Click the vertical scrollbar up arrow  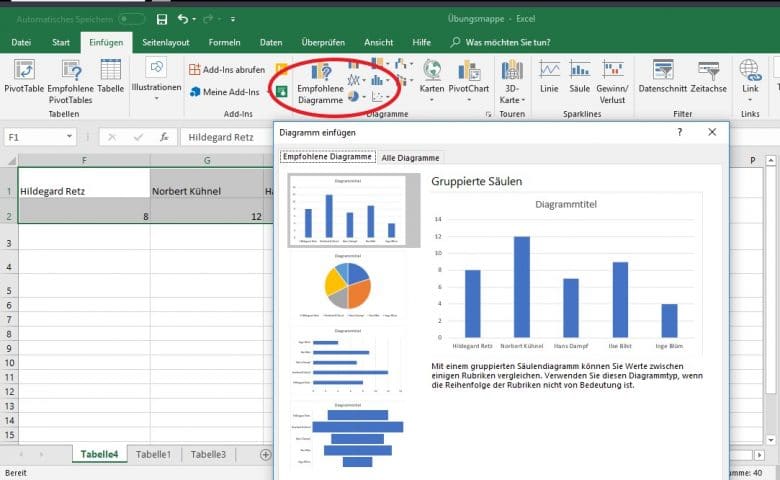tap(771, 160)
